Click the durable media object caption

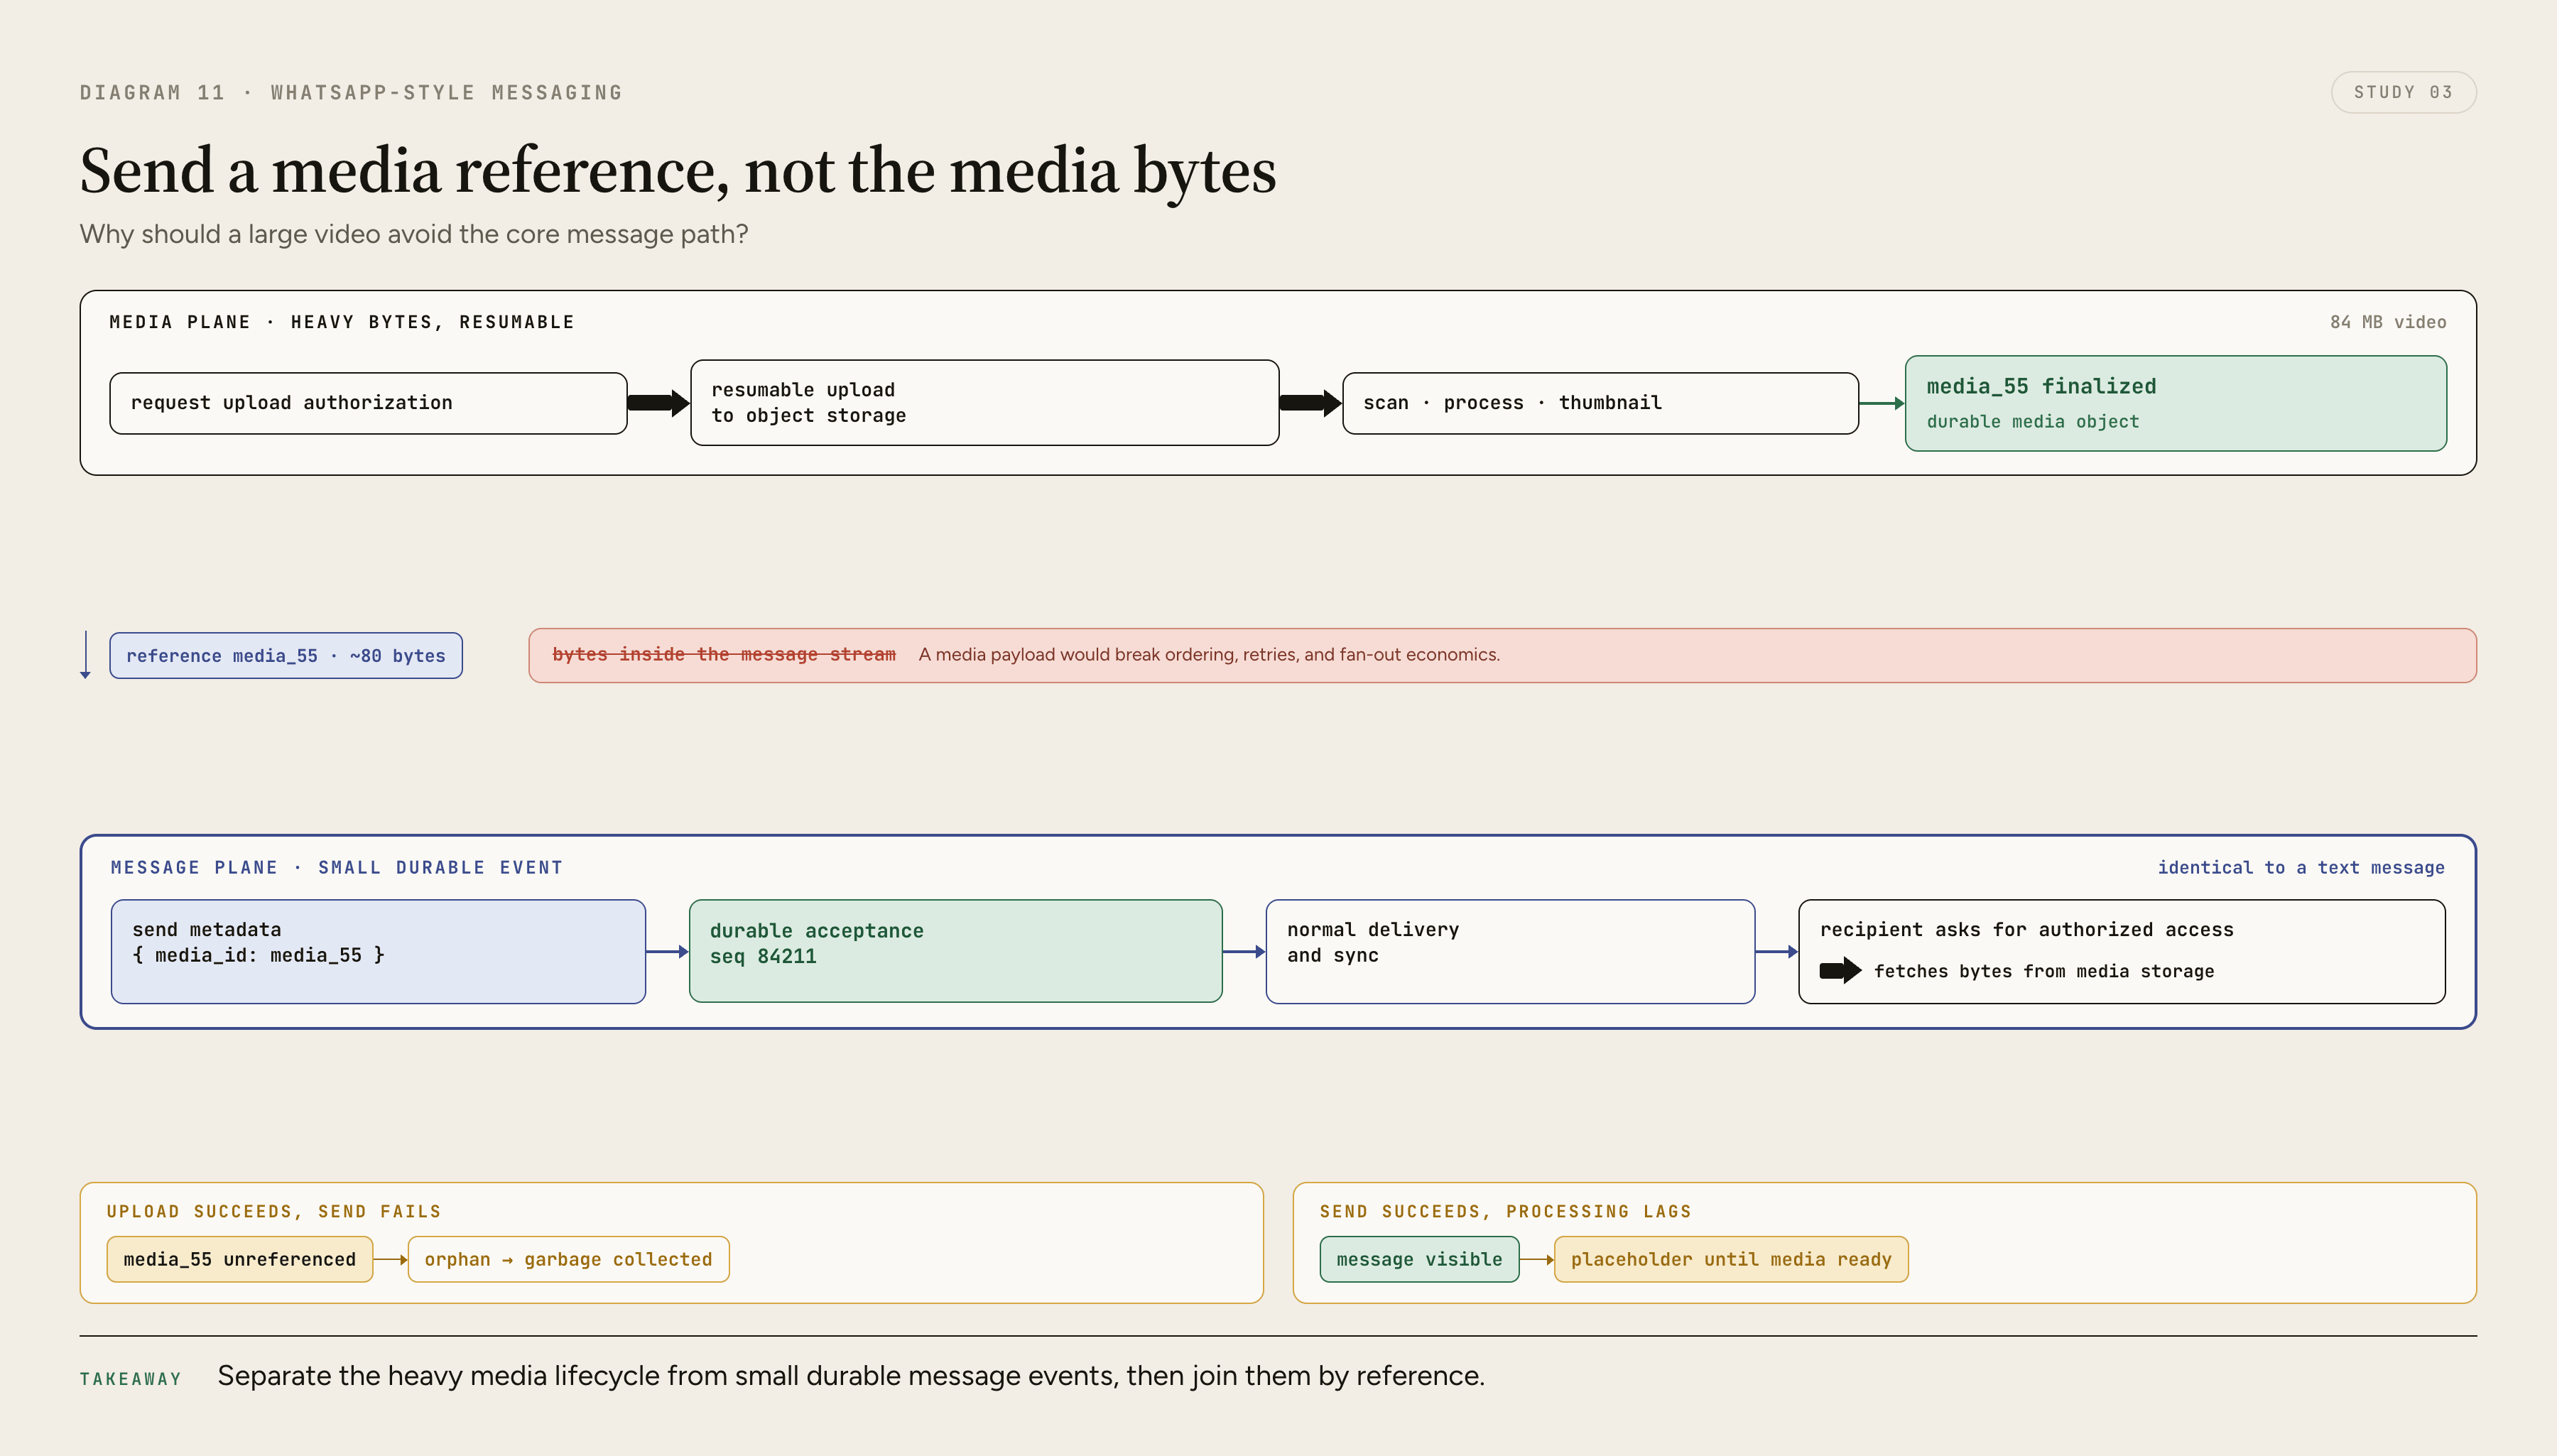[2033, 421]
